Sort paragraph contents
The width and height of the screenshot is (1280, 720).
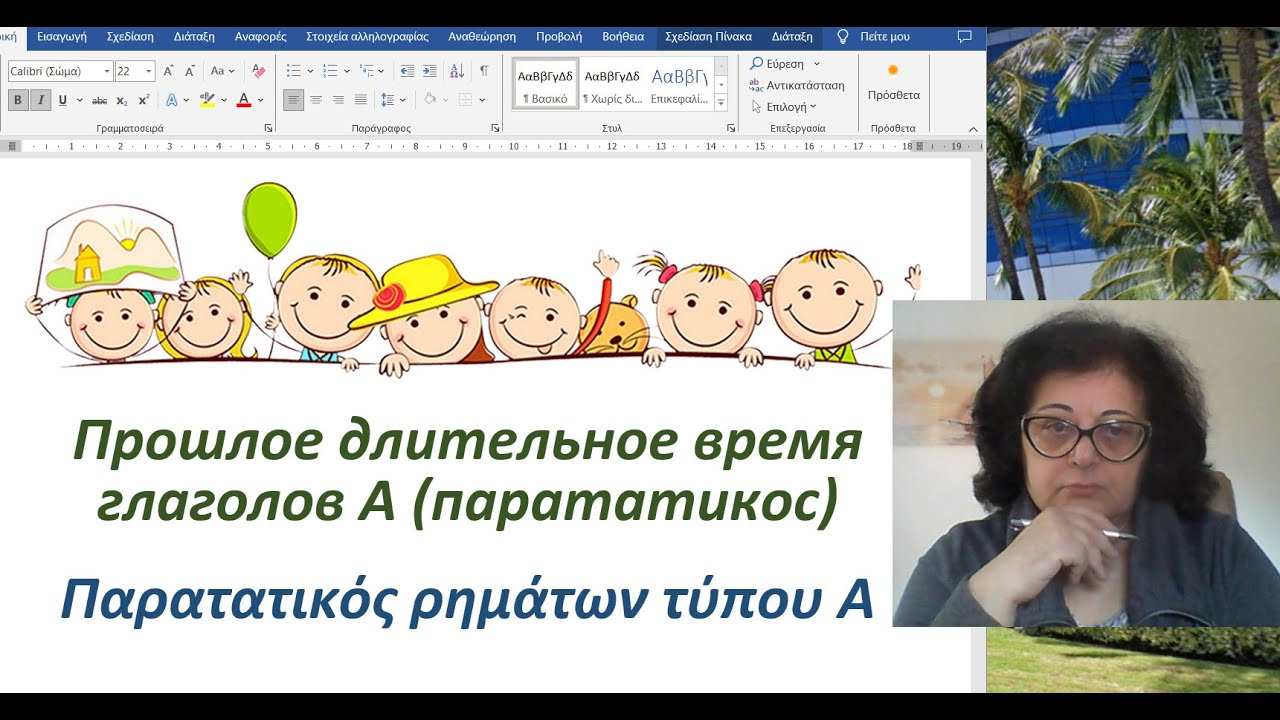(x=457, y=71)
